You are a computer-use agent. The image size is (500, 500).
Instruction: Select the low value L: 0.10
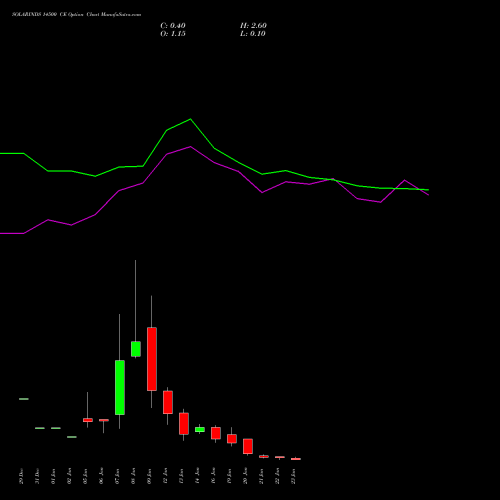tap(253, 34)
